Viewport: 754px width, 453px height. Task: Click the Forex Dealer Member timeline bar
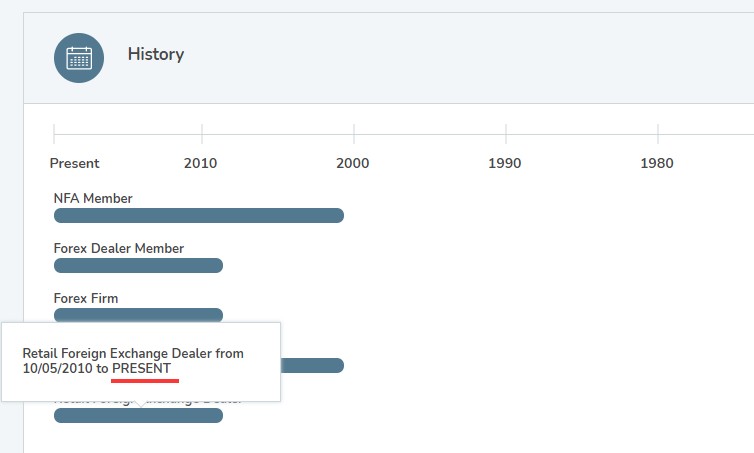138,265
